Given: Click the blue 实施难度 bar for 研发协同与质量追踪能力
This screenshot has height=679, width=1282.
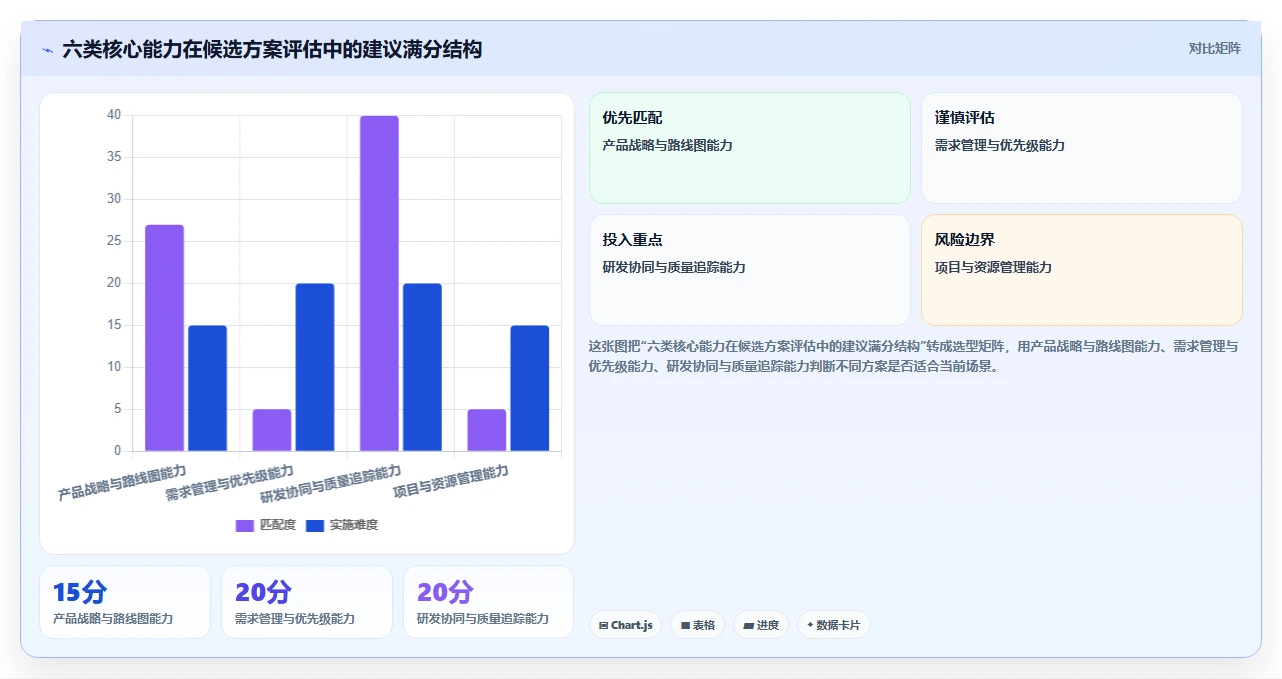Looking at the screenshot, I should (x=422, y=367).
